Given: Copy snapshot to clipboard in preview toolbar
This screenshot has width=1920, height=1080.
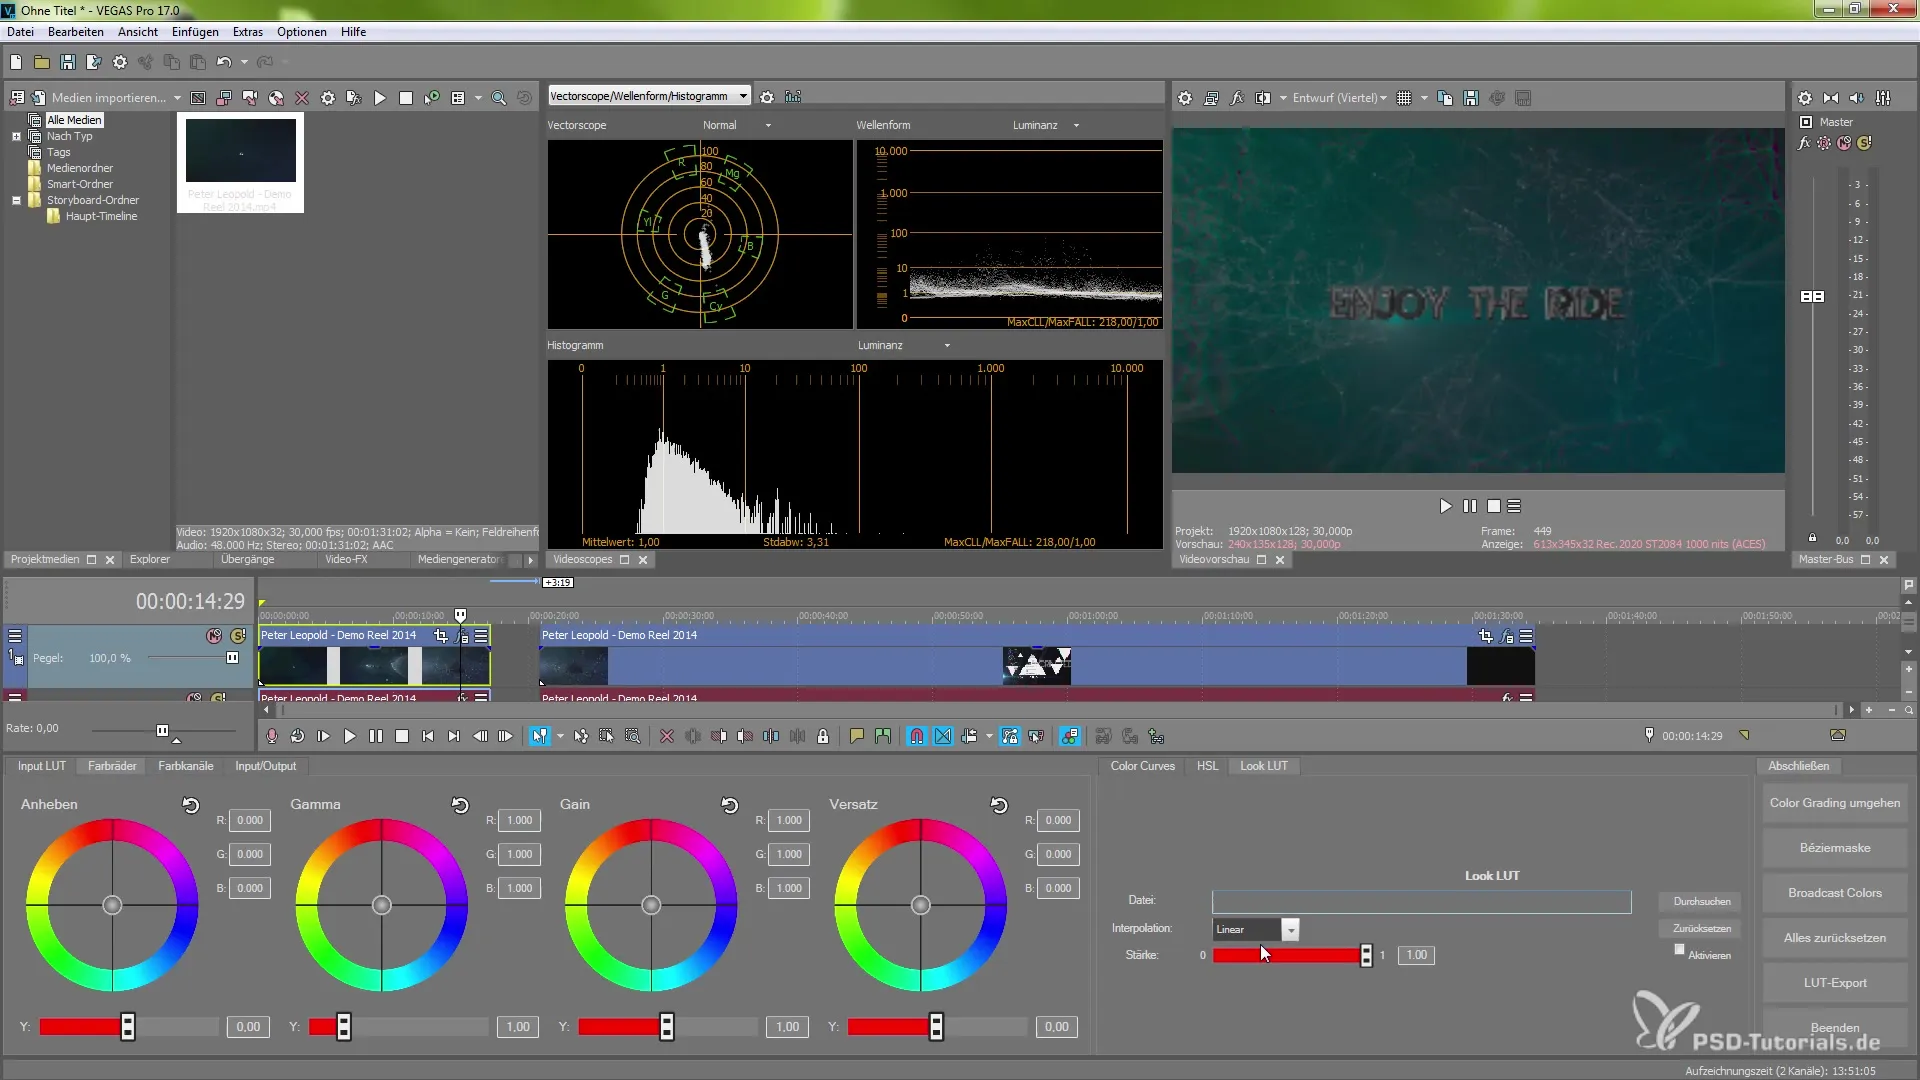Looking at the screenshot, I should (1445, 98).
